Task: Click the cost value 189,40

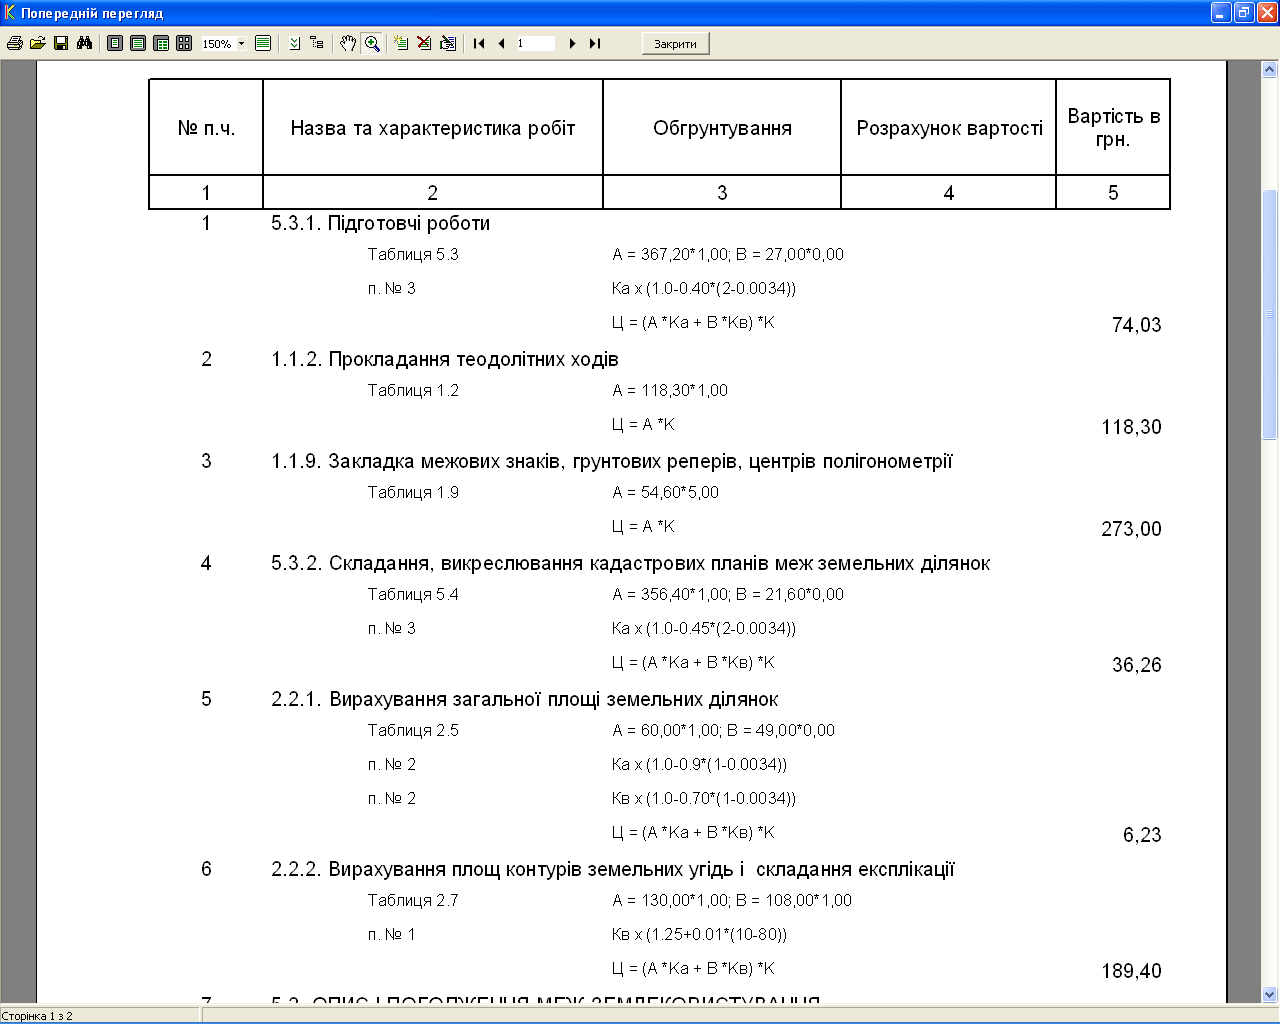Action: point(1132,971)
